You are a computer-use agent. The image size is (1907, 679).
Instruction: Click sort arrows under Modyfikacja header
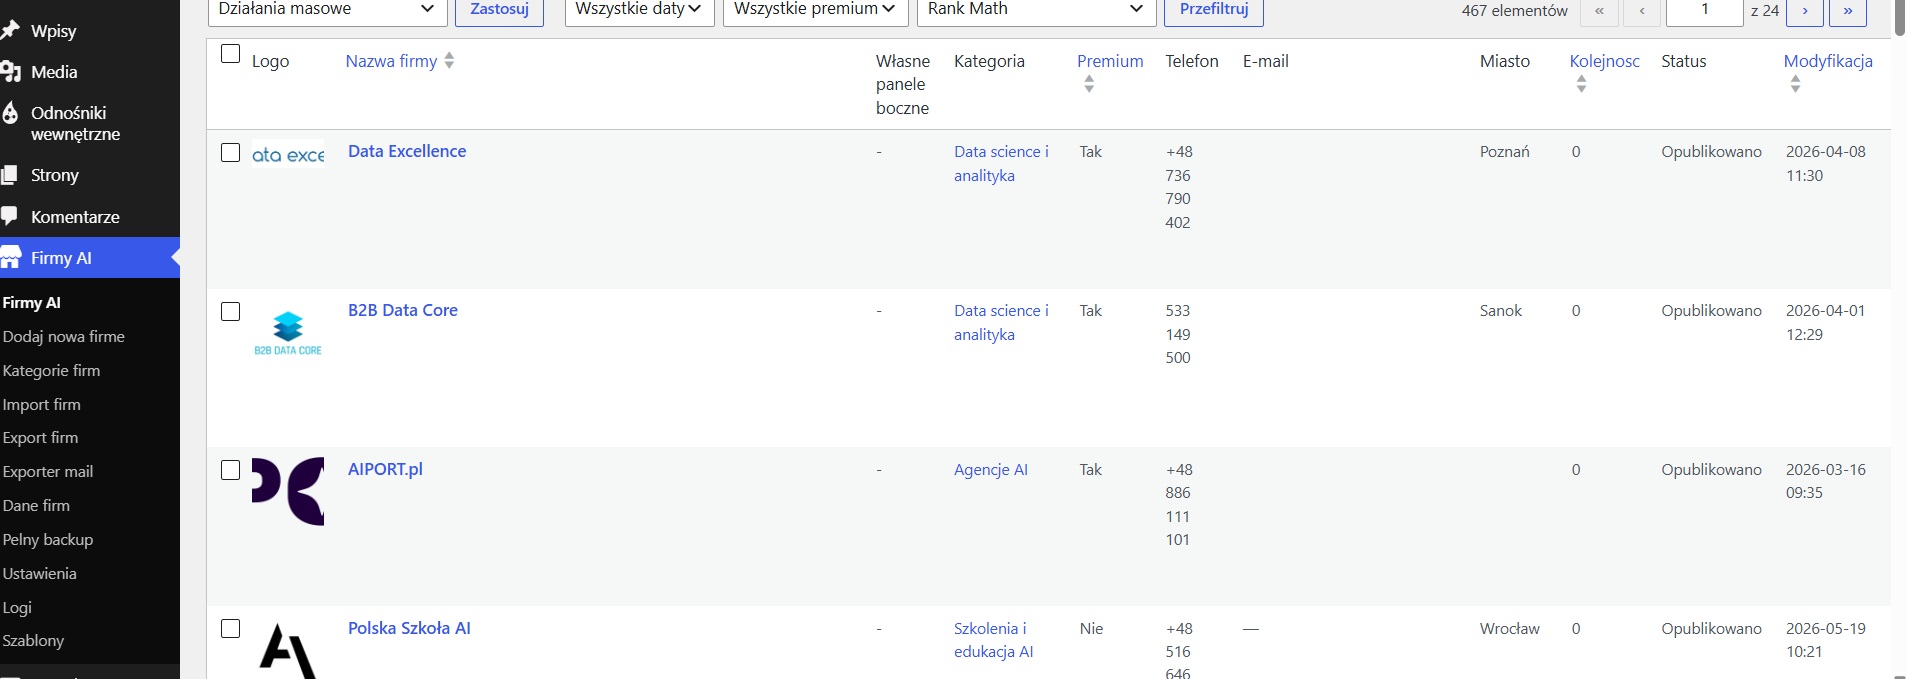[1795, 85]
